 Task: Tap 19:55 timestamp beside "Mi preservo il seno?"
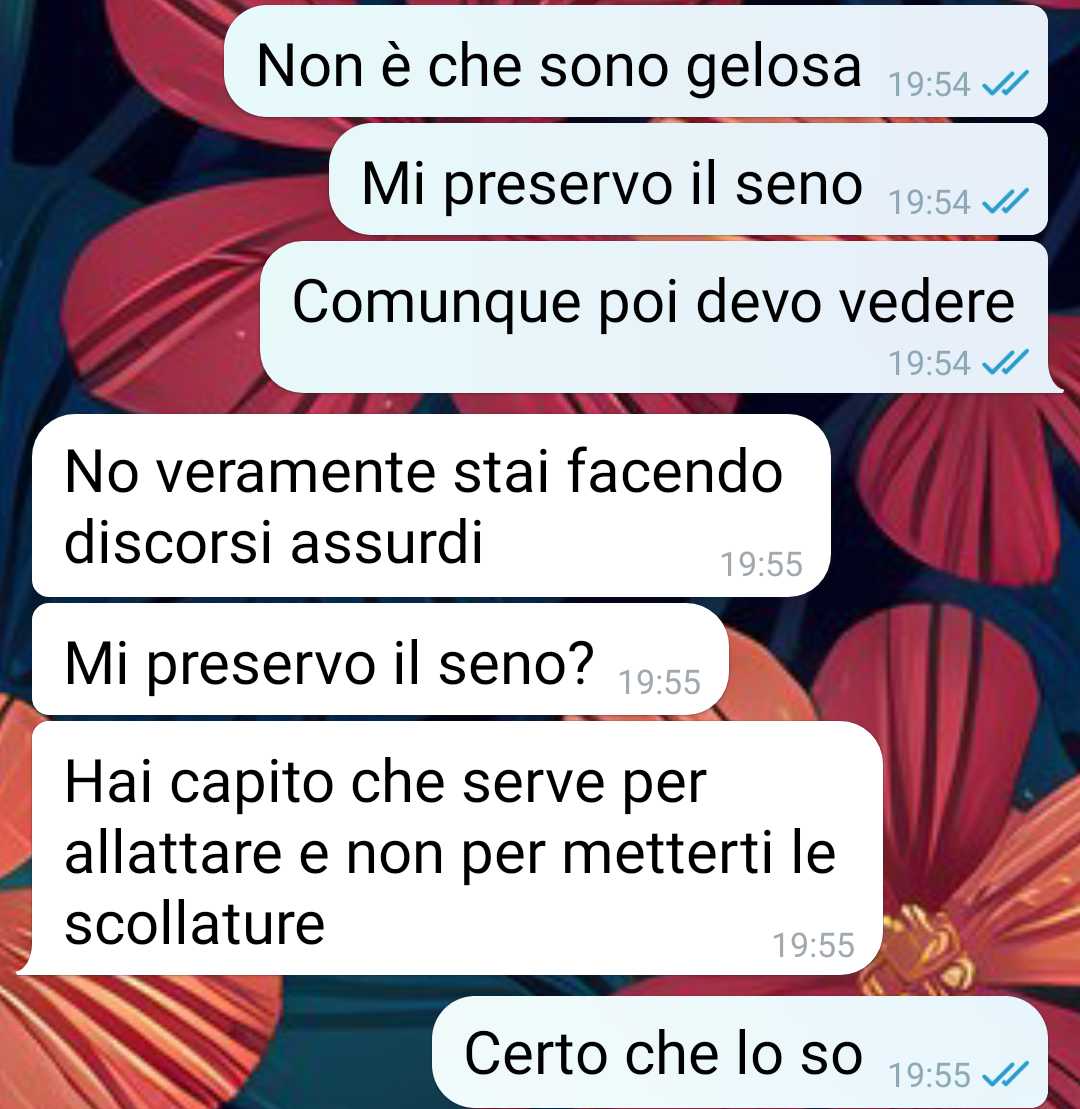(659, 683)
